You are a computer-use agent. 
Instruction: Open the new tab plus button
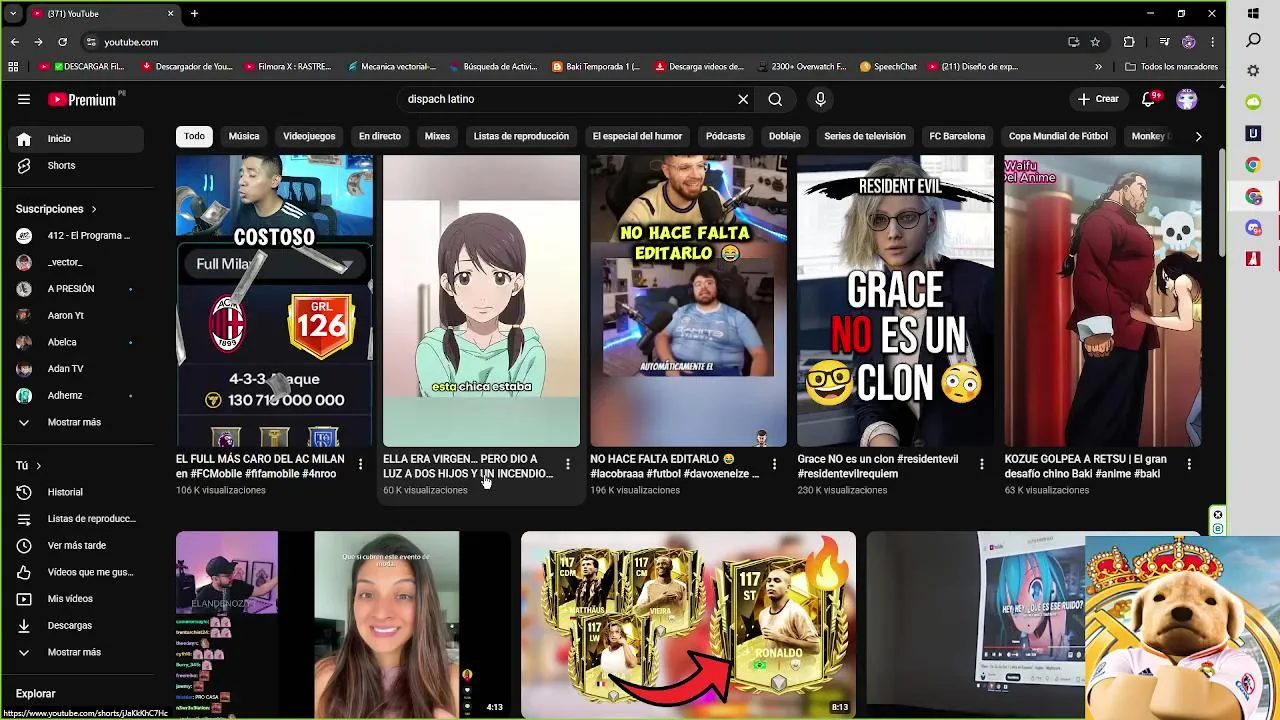(194, 14)
